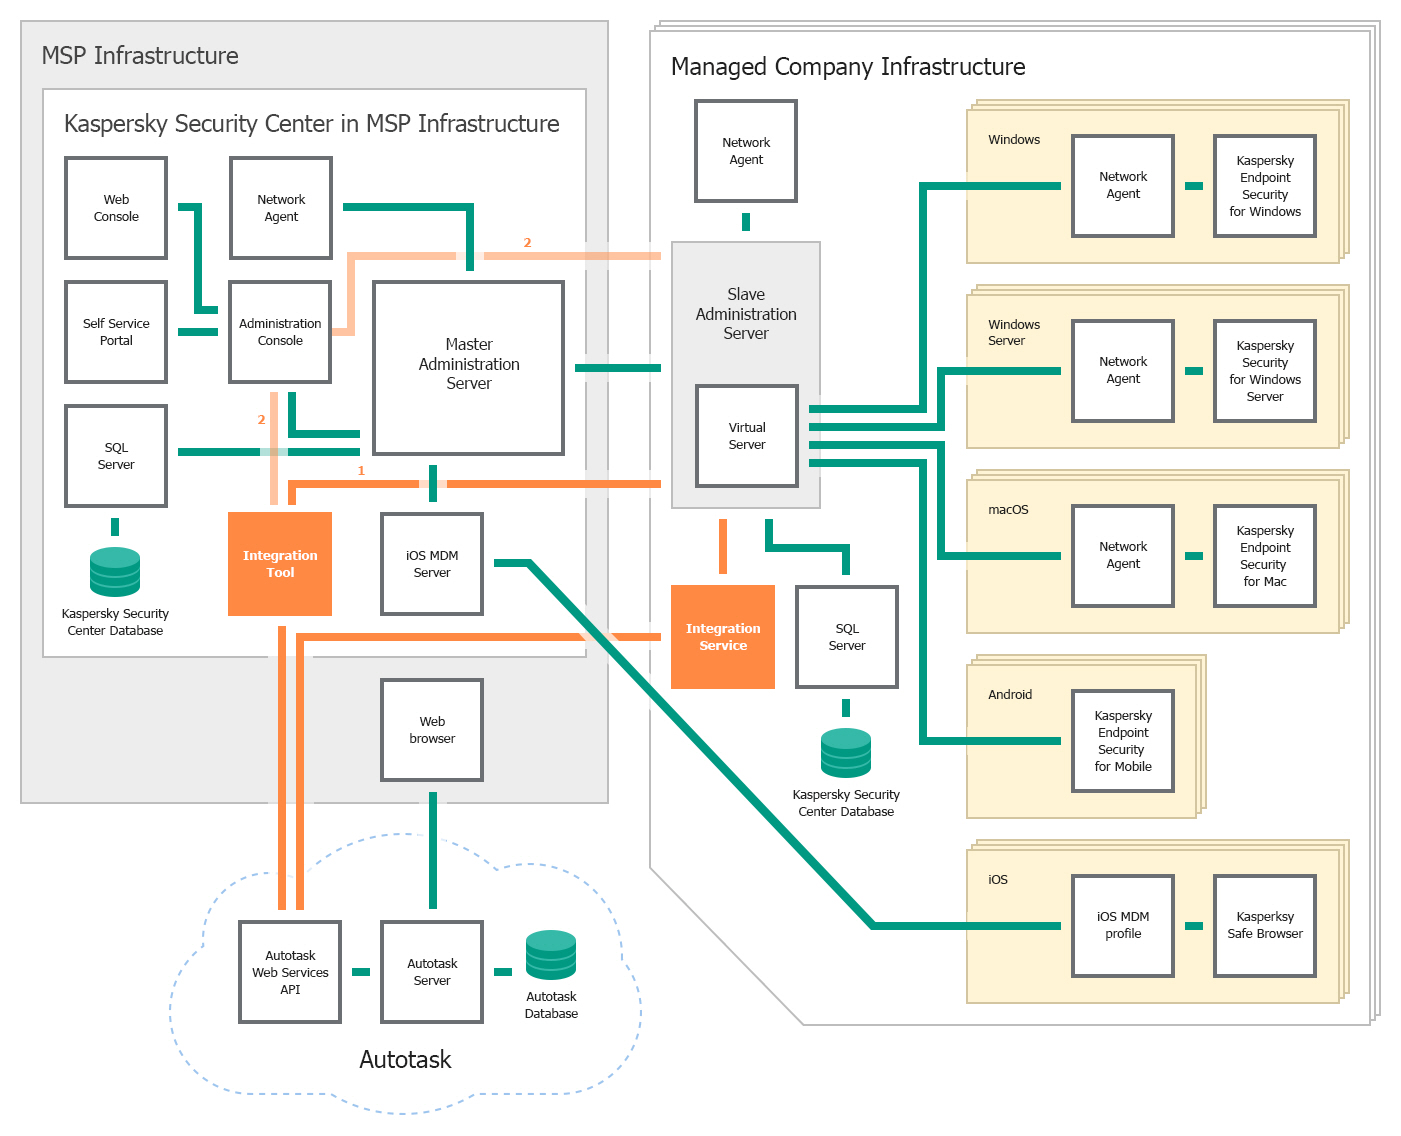Image resolution: width=1401 pixels, height=1136 pixels.
Task: Select the Kaspersky Security Center Database cylinder icon
Action: 114,573
